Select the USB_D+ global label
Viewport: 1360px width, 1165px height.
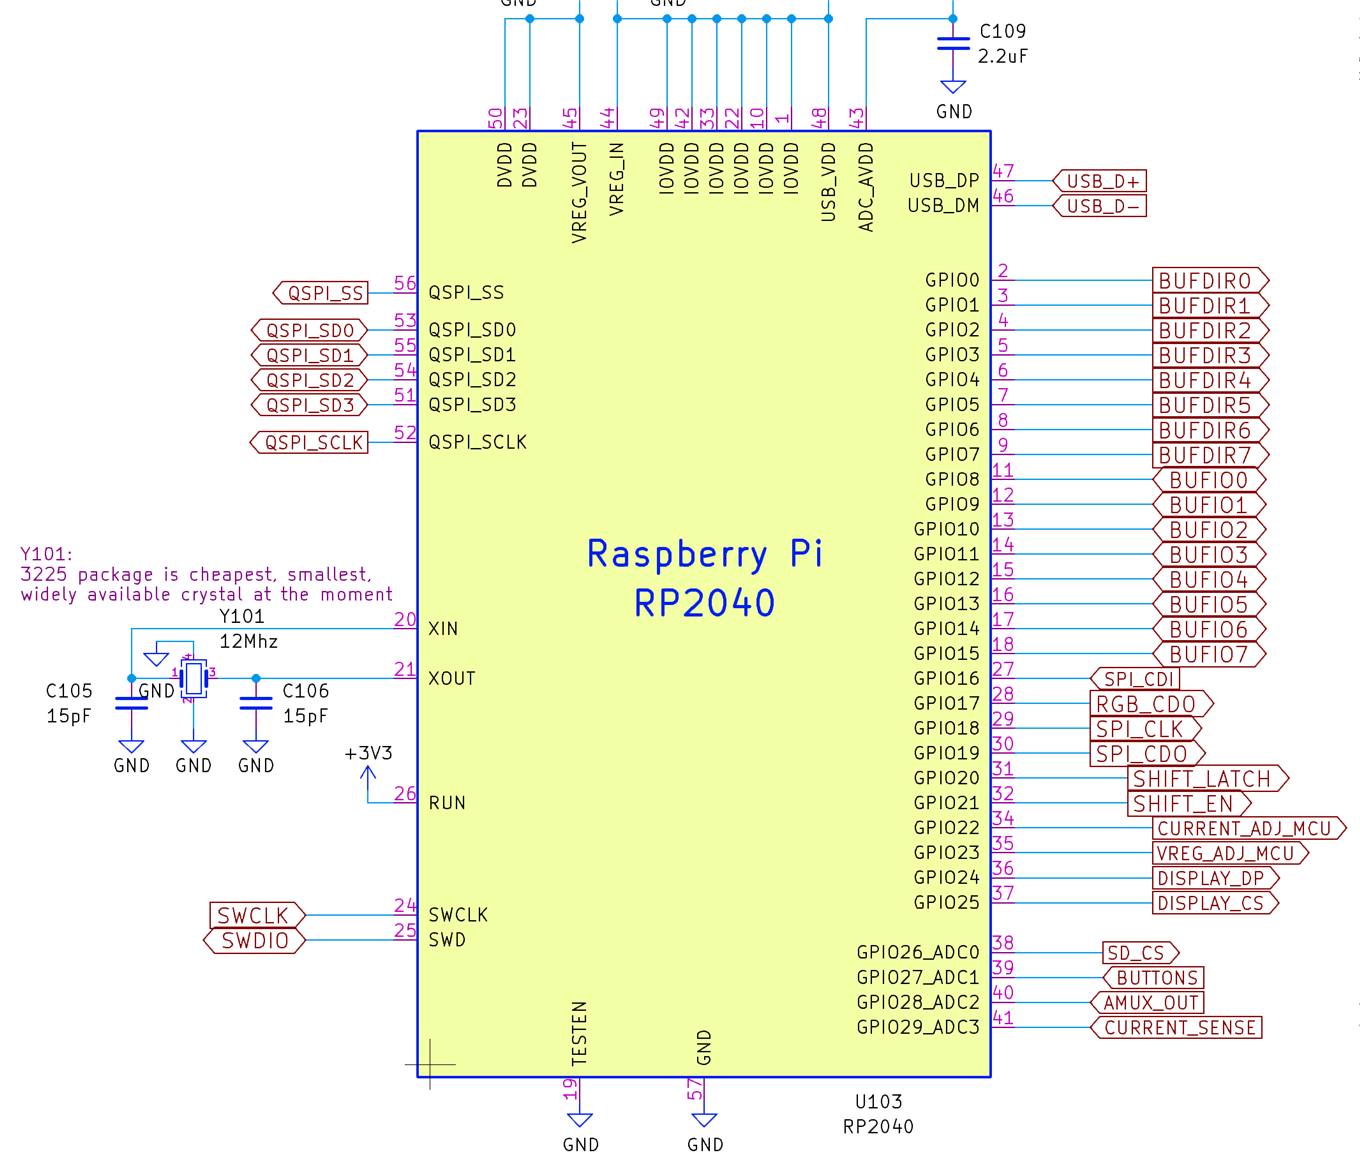(x=1099, y=181)
